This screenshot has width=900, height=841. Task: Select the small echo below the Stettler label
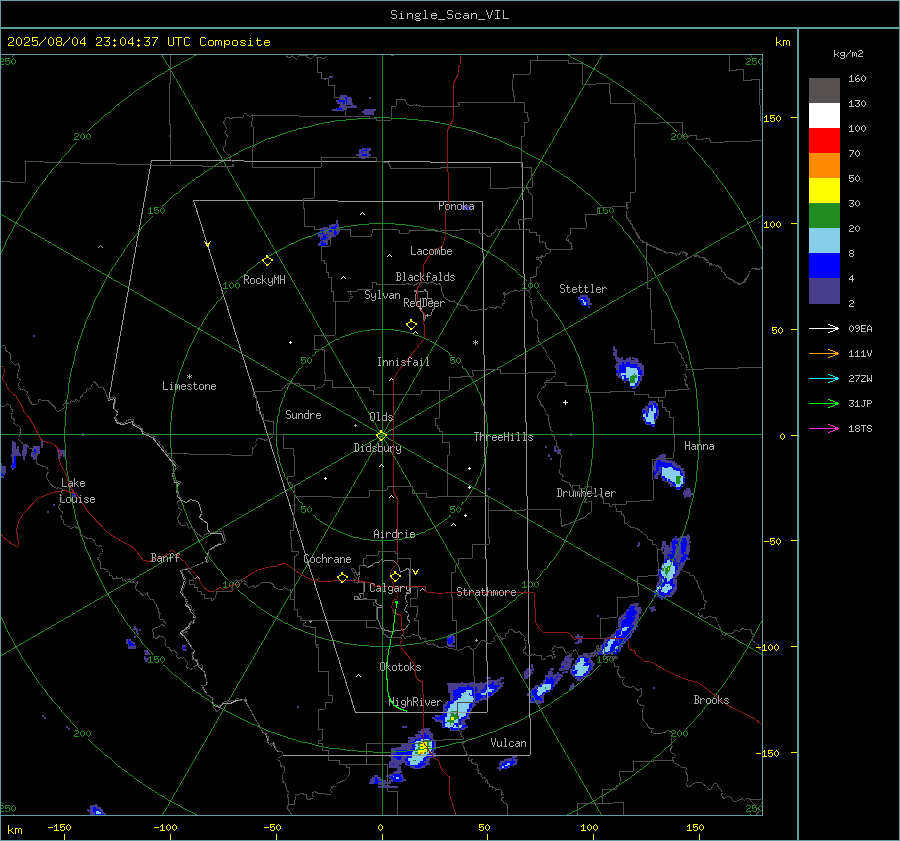click(x=584, y=301)
